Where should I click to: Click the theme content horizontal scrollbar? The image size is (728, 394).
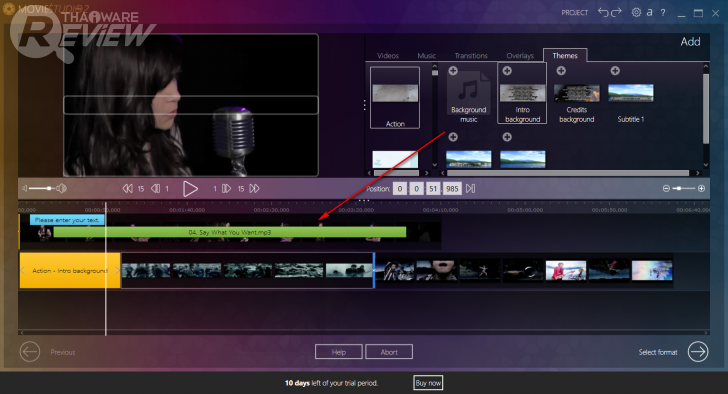(x=567, y=173)
